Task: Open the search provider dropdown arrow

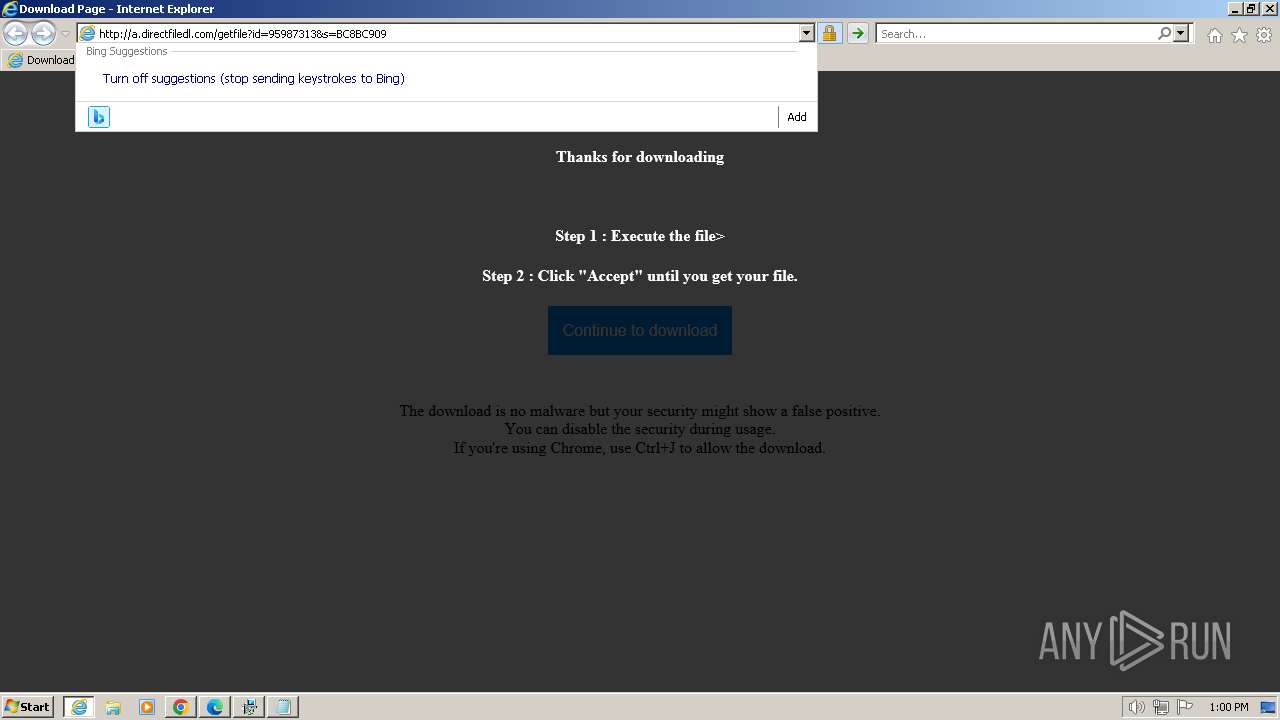Action: click(1181, 33)
